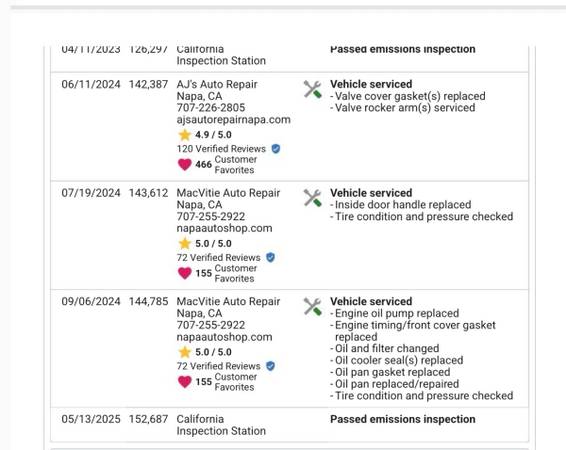Call AJ's Auto Repair number 707-226-2805
This screenshot has height=450, width=566.
211,108
